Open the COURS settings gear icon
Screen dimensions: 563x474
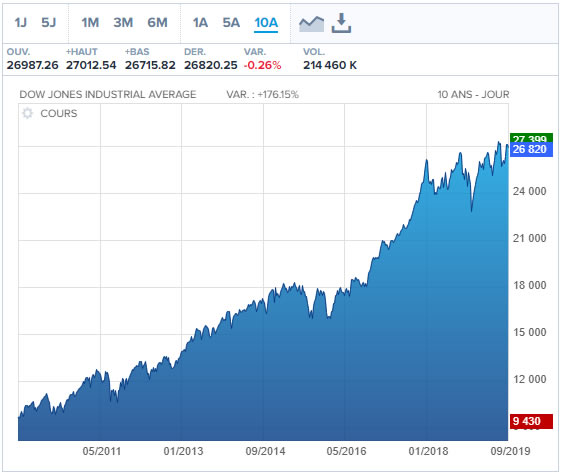point(27,113)
